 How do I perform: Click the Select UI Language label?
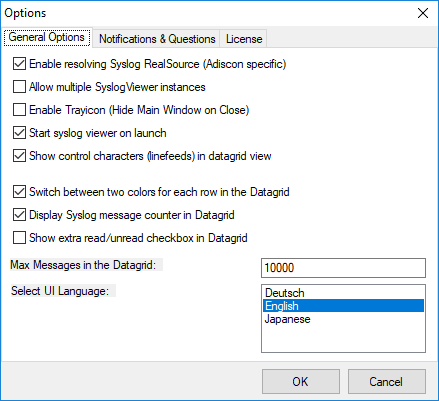click(x=60, y=291)
